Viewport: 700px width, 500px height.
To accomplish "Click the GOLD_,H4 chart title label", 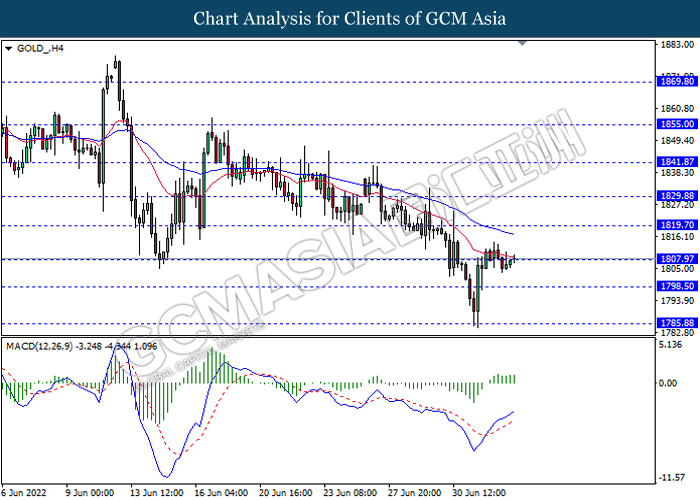I will click(40, 48).
